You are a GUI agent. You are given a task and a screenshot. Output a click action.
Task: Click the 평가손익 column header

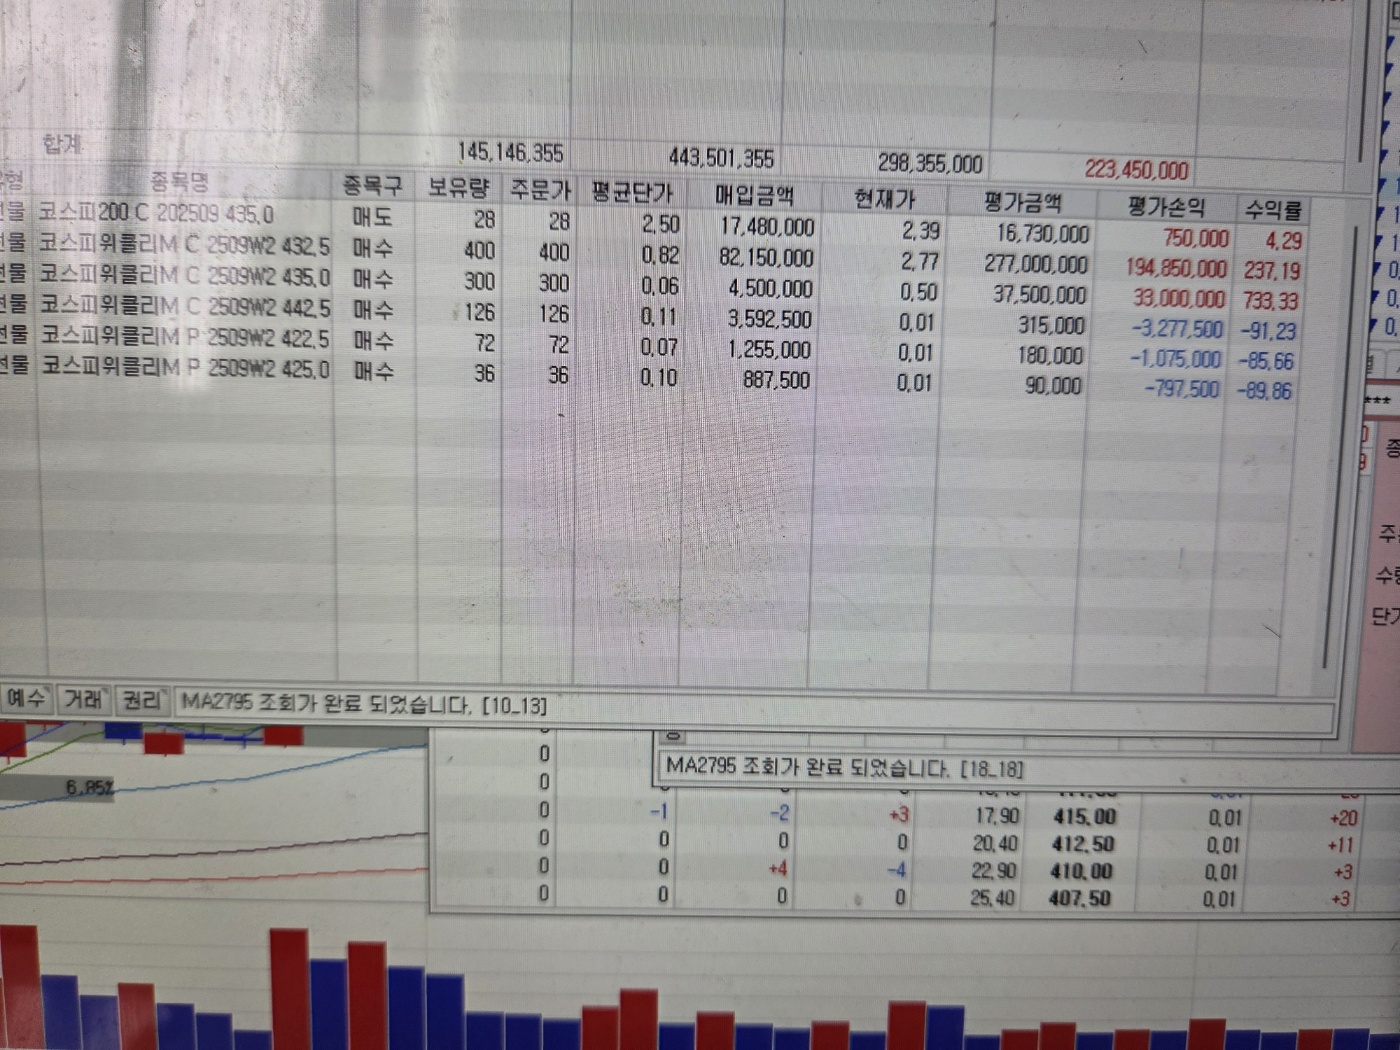[x=1166, y=207]
